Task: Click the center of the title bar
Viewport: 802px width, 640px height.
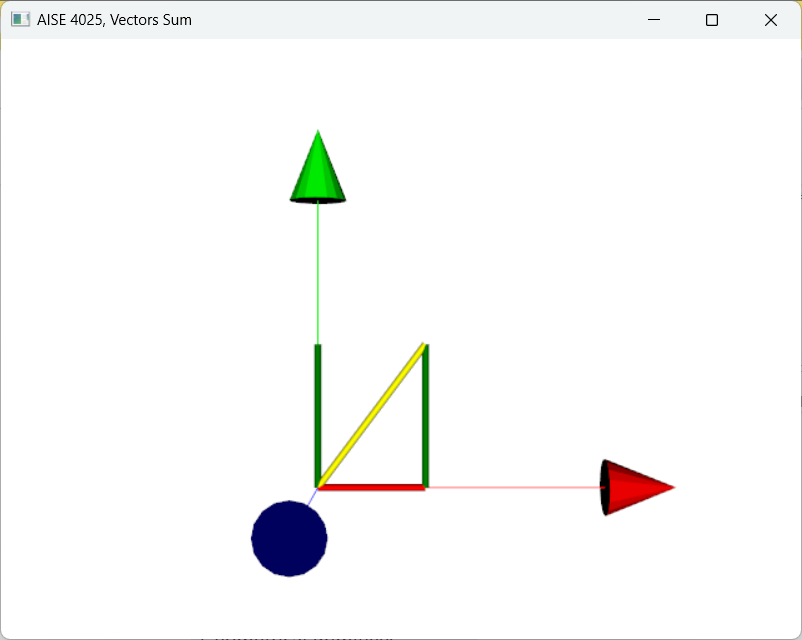Action: 400,19
